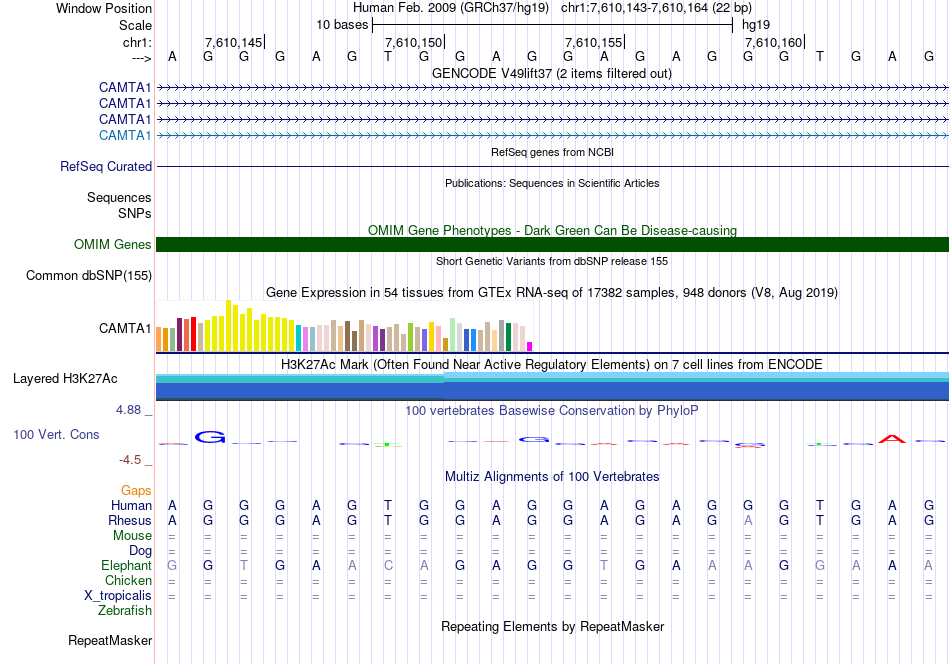Select the Rhesus alignment row label

click(x=129, y=520)
